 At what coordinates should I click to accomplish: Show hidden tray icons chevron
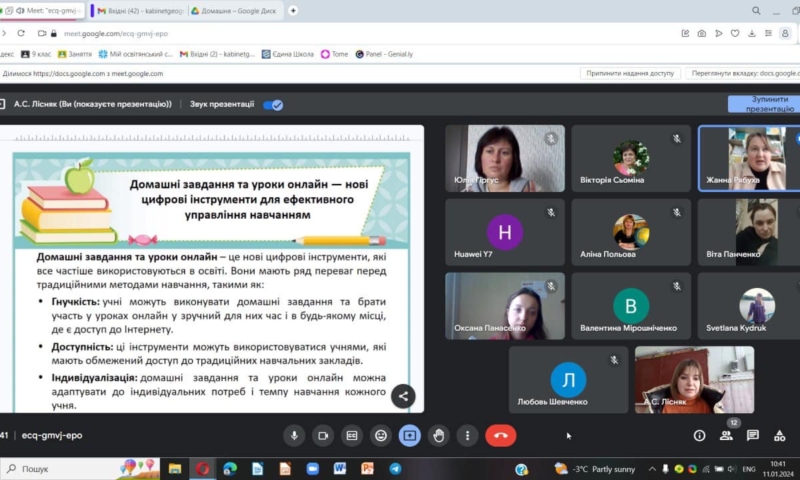tap(653, 469)
